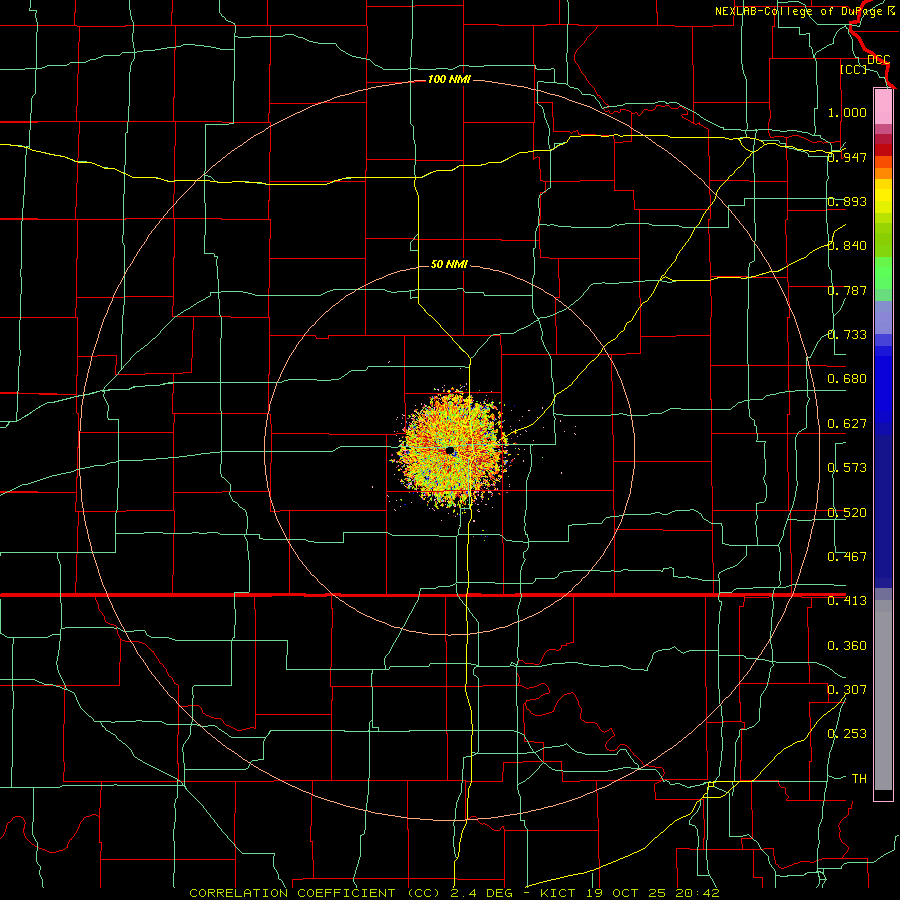The width and height of the screenshot is (900, 900).
Task: Pick the lavender segment of the color bar
Action: pos(883,317)
